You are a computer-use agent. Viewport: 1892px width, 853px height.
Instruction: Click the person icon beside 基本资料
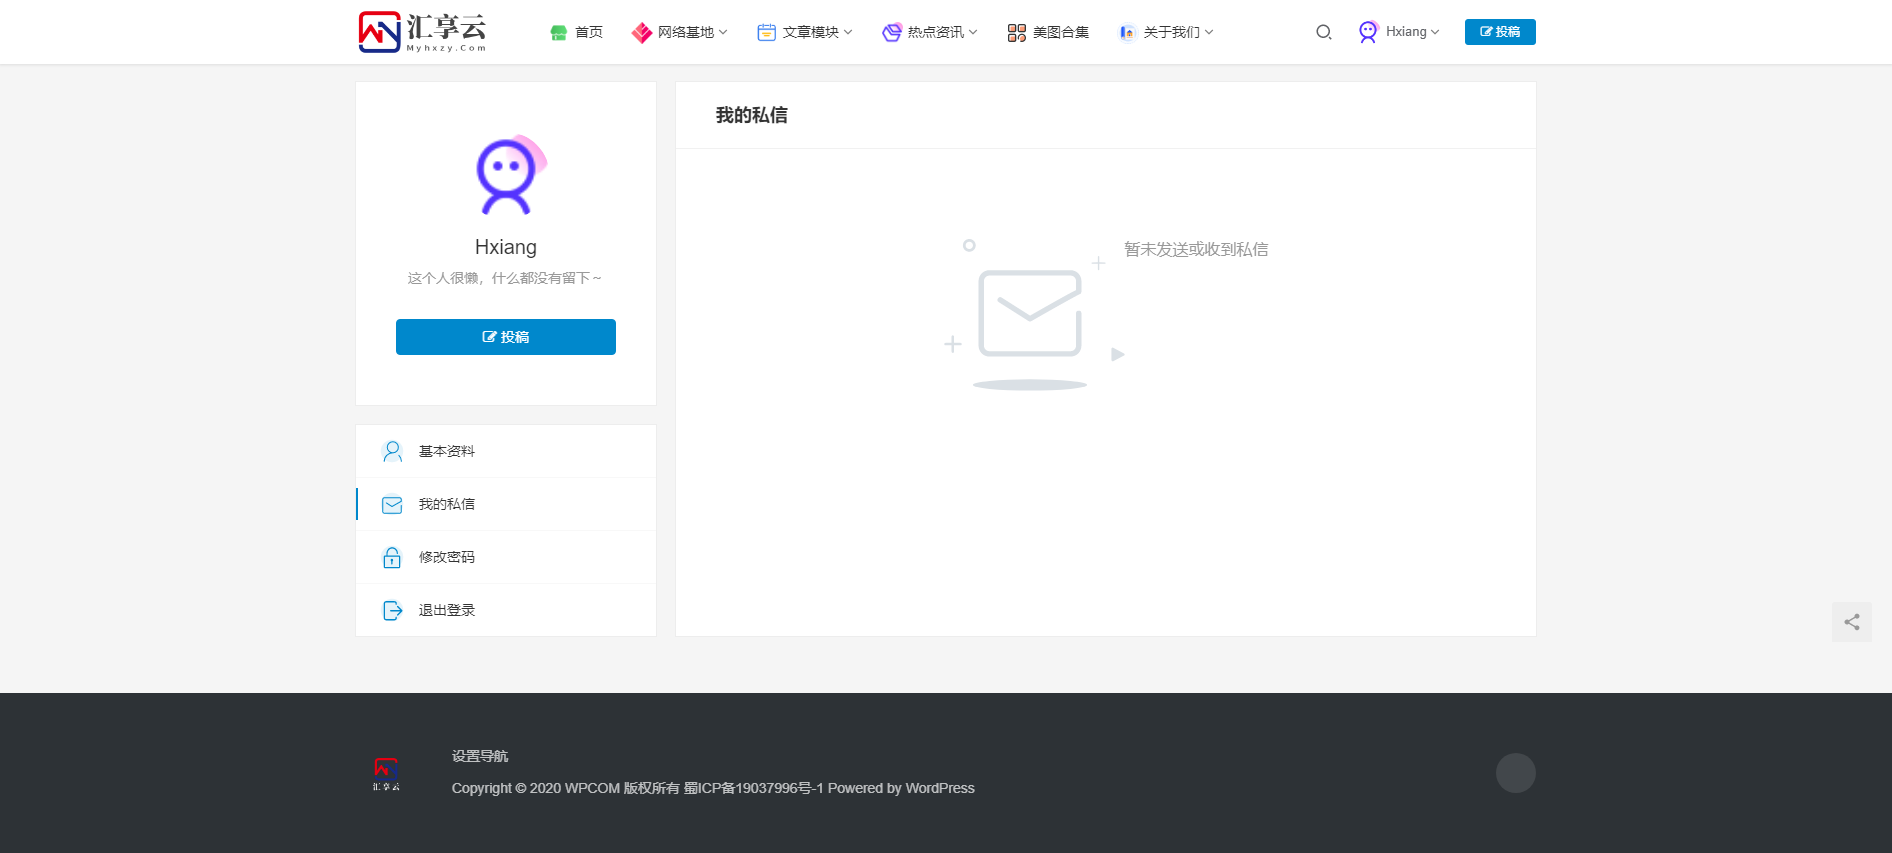392,451
